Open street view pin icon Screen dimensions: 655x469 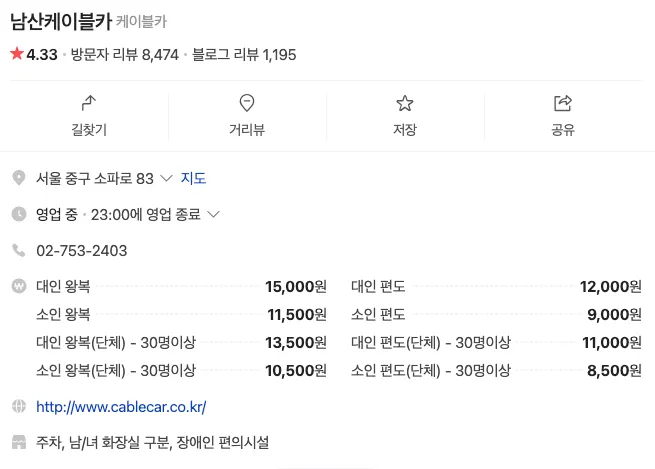[247, 103]
